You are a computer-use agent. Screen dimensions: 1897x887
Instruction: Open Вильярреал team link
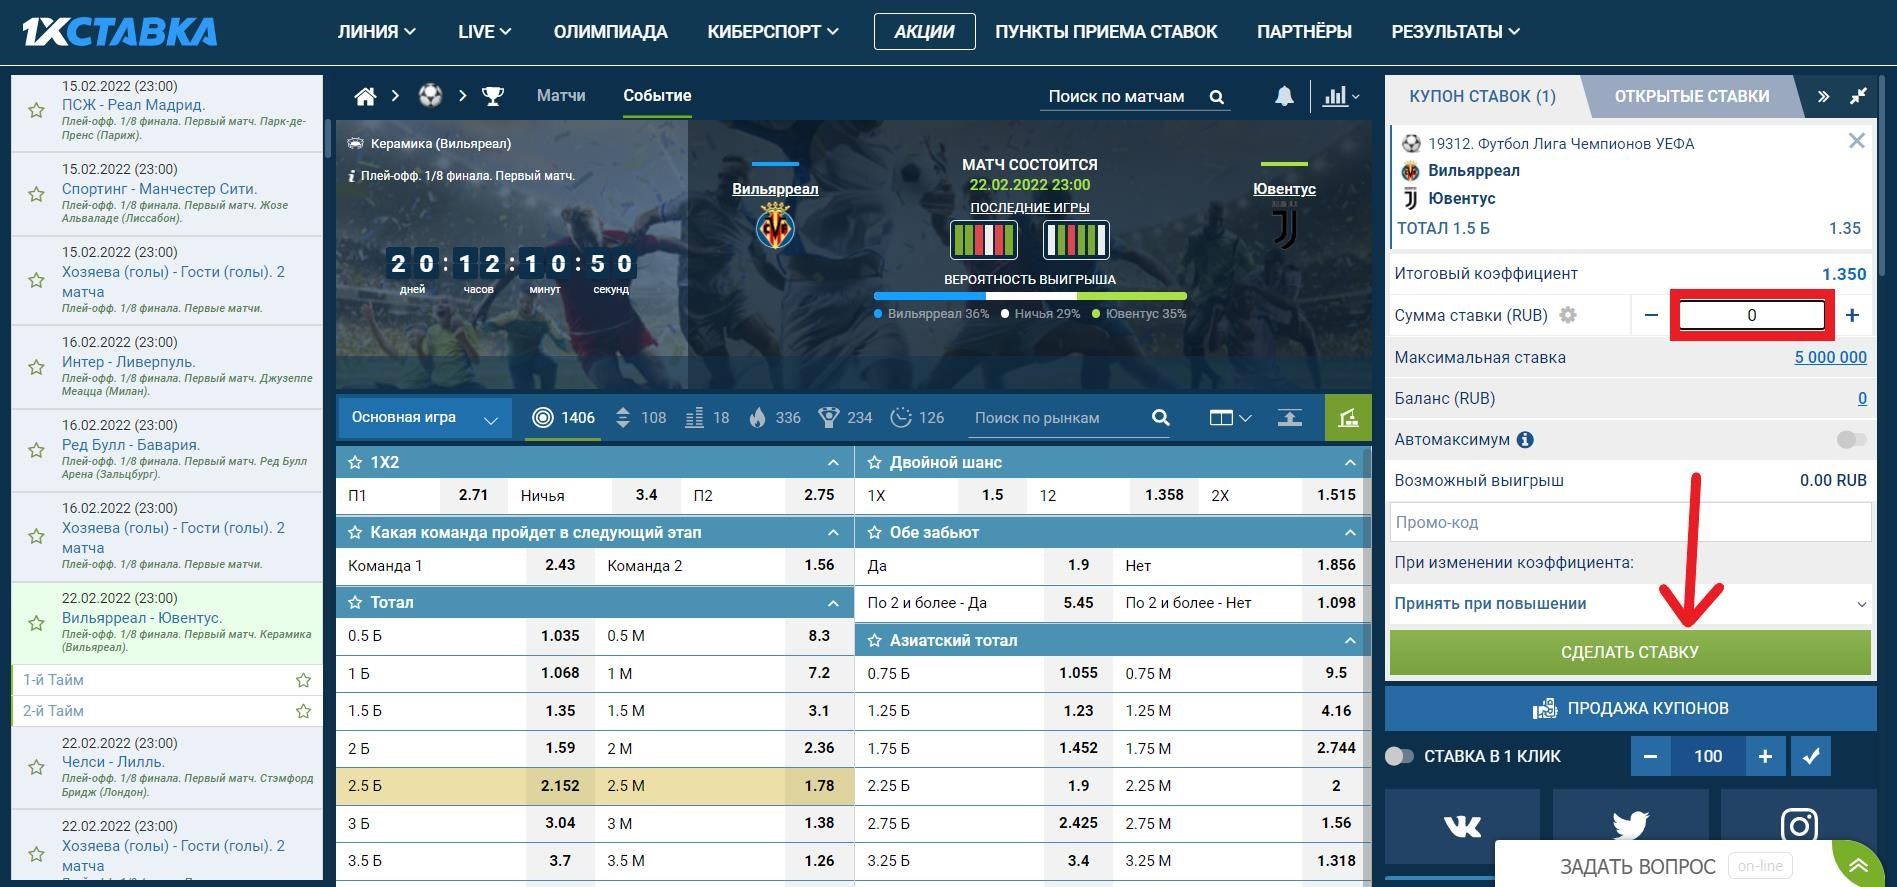pos(775,188)
